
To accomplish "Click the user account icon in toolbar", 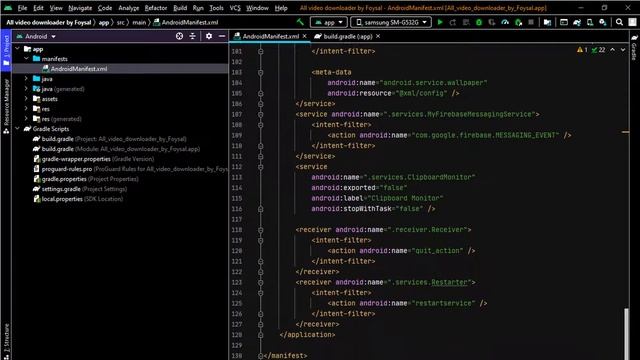I will tap(633, 22).
